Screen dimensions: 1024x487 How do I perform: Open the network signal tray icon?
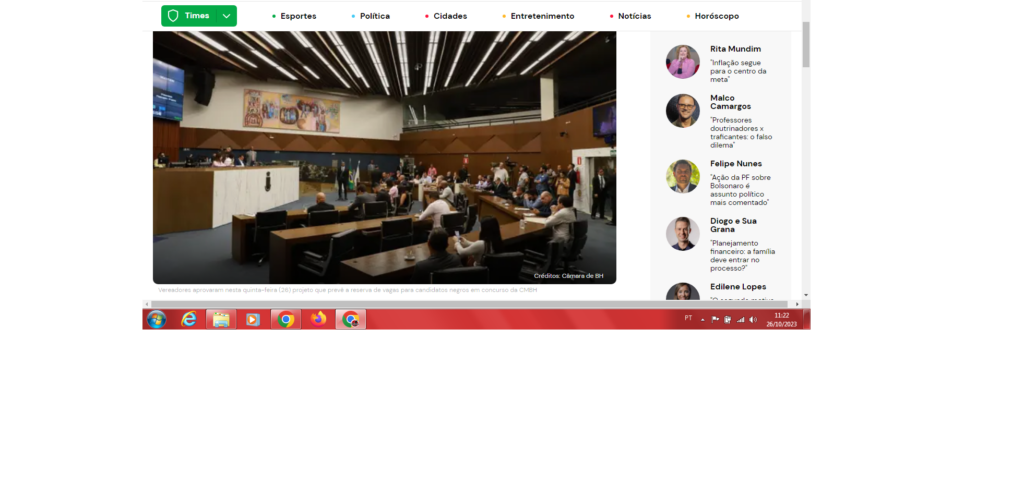[741, 319]
